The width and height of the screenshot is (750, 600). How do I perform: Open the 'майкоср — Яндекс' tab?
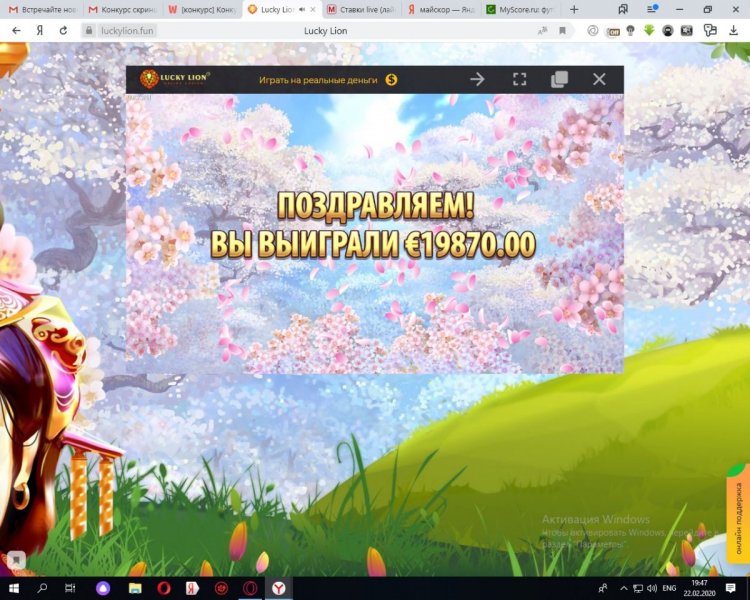[x=440, y=10]
